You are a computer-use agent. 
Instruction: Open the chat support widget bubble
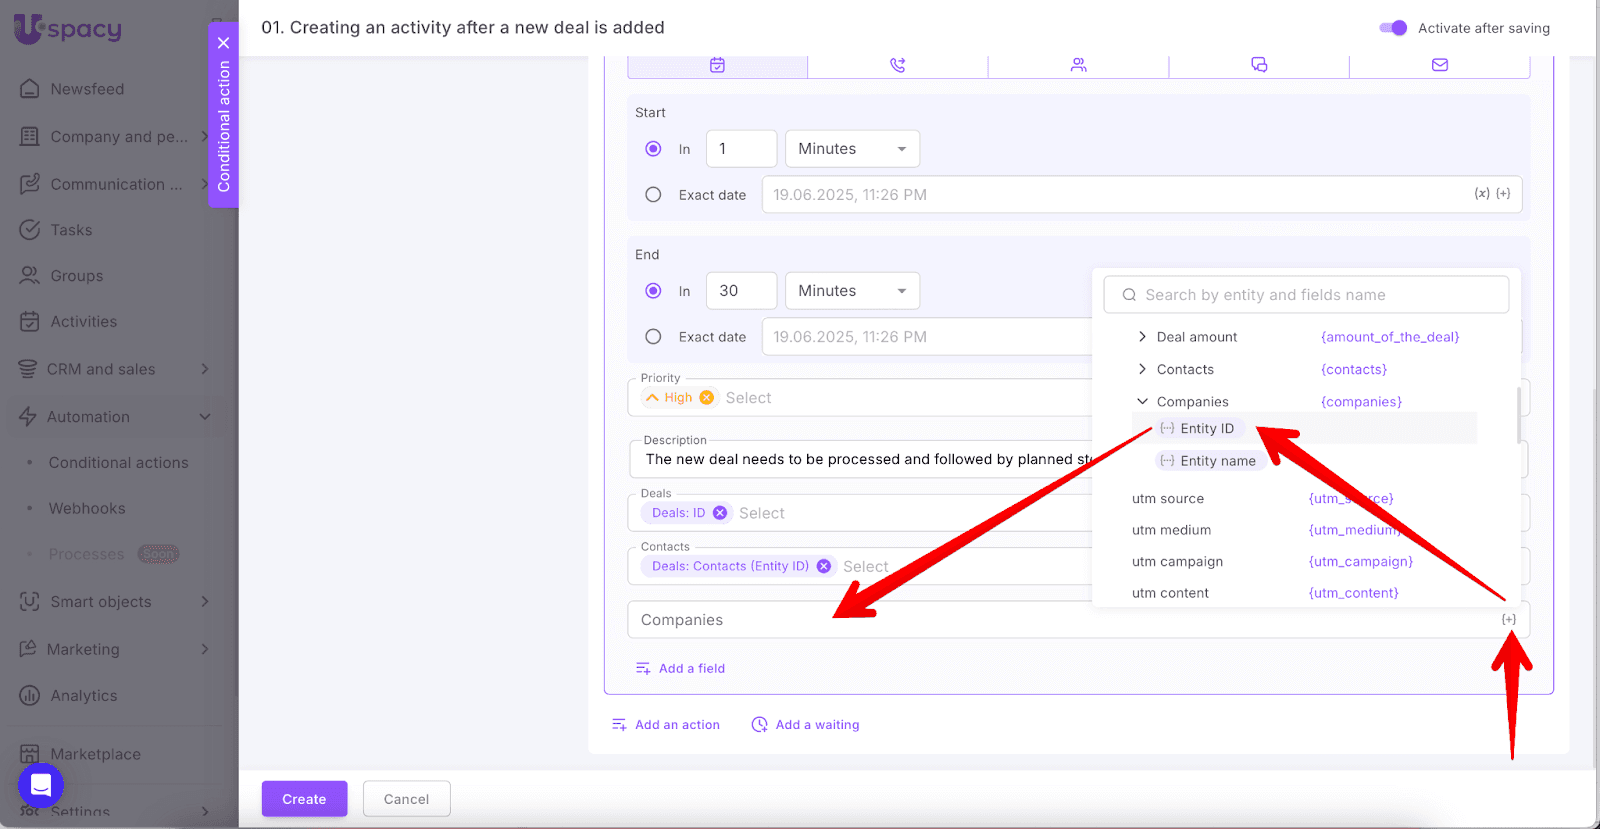41,785
